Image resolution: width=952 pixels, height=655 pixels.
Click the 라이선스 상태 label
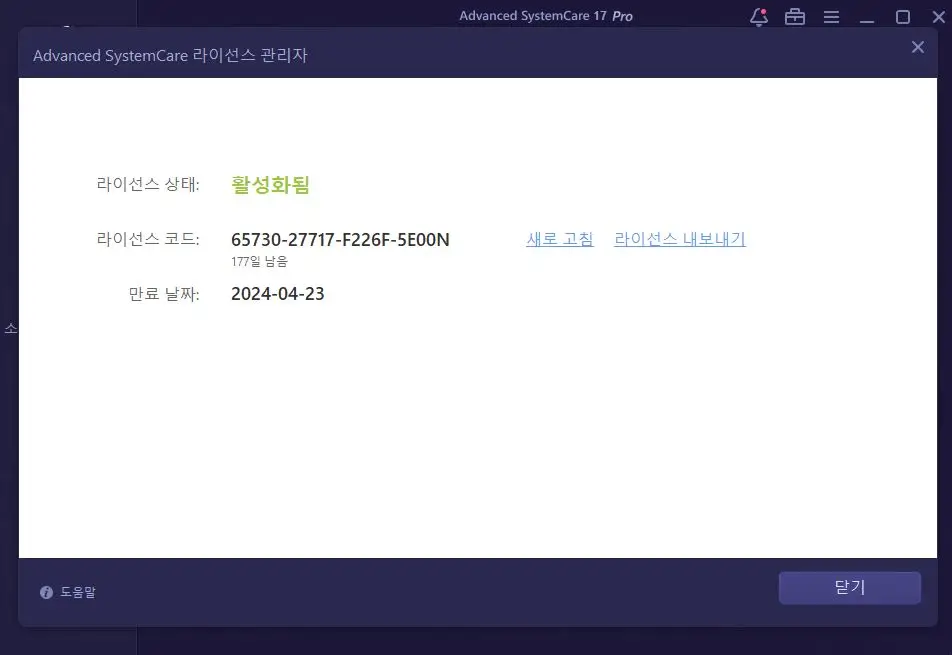(146, 184)
